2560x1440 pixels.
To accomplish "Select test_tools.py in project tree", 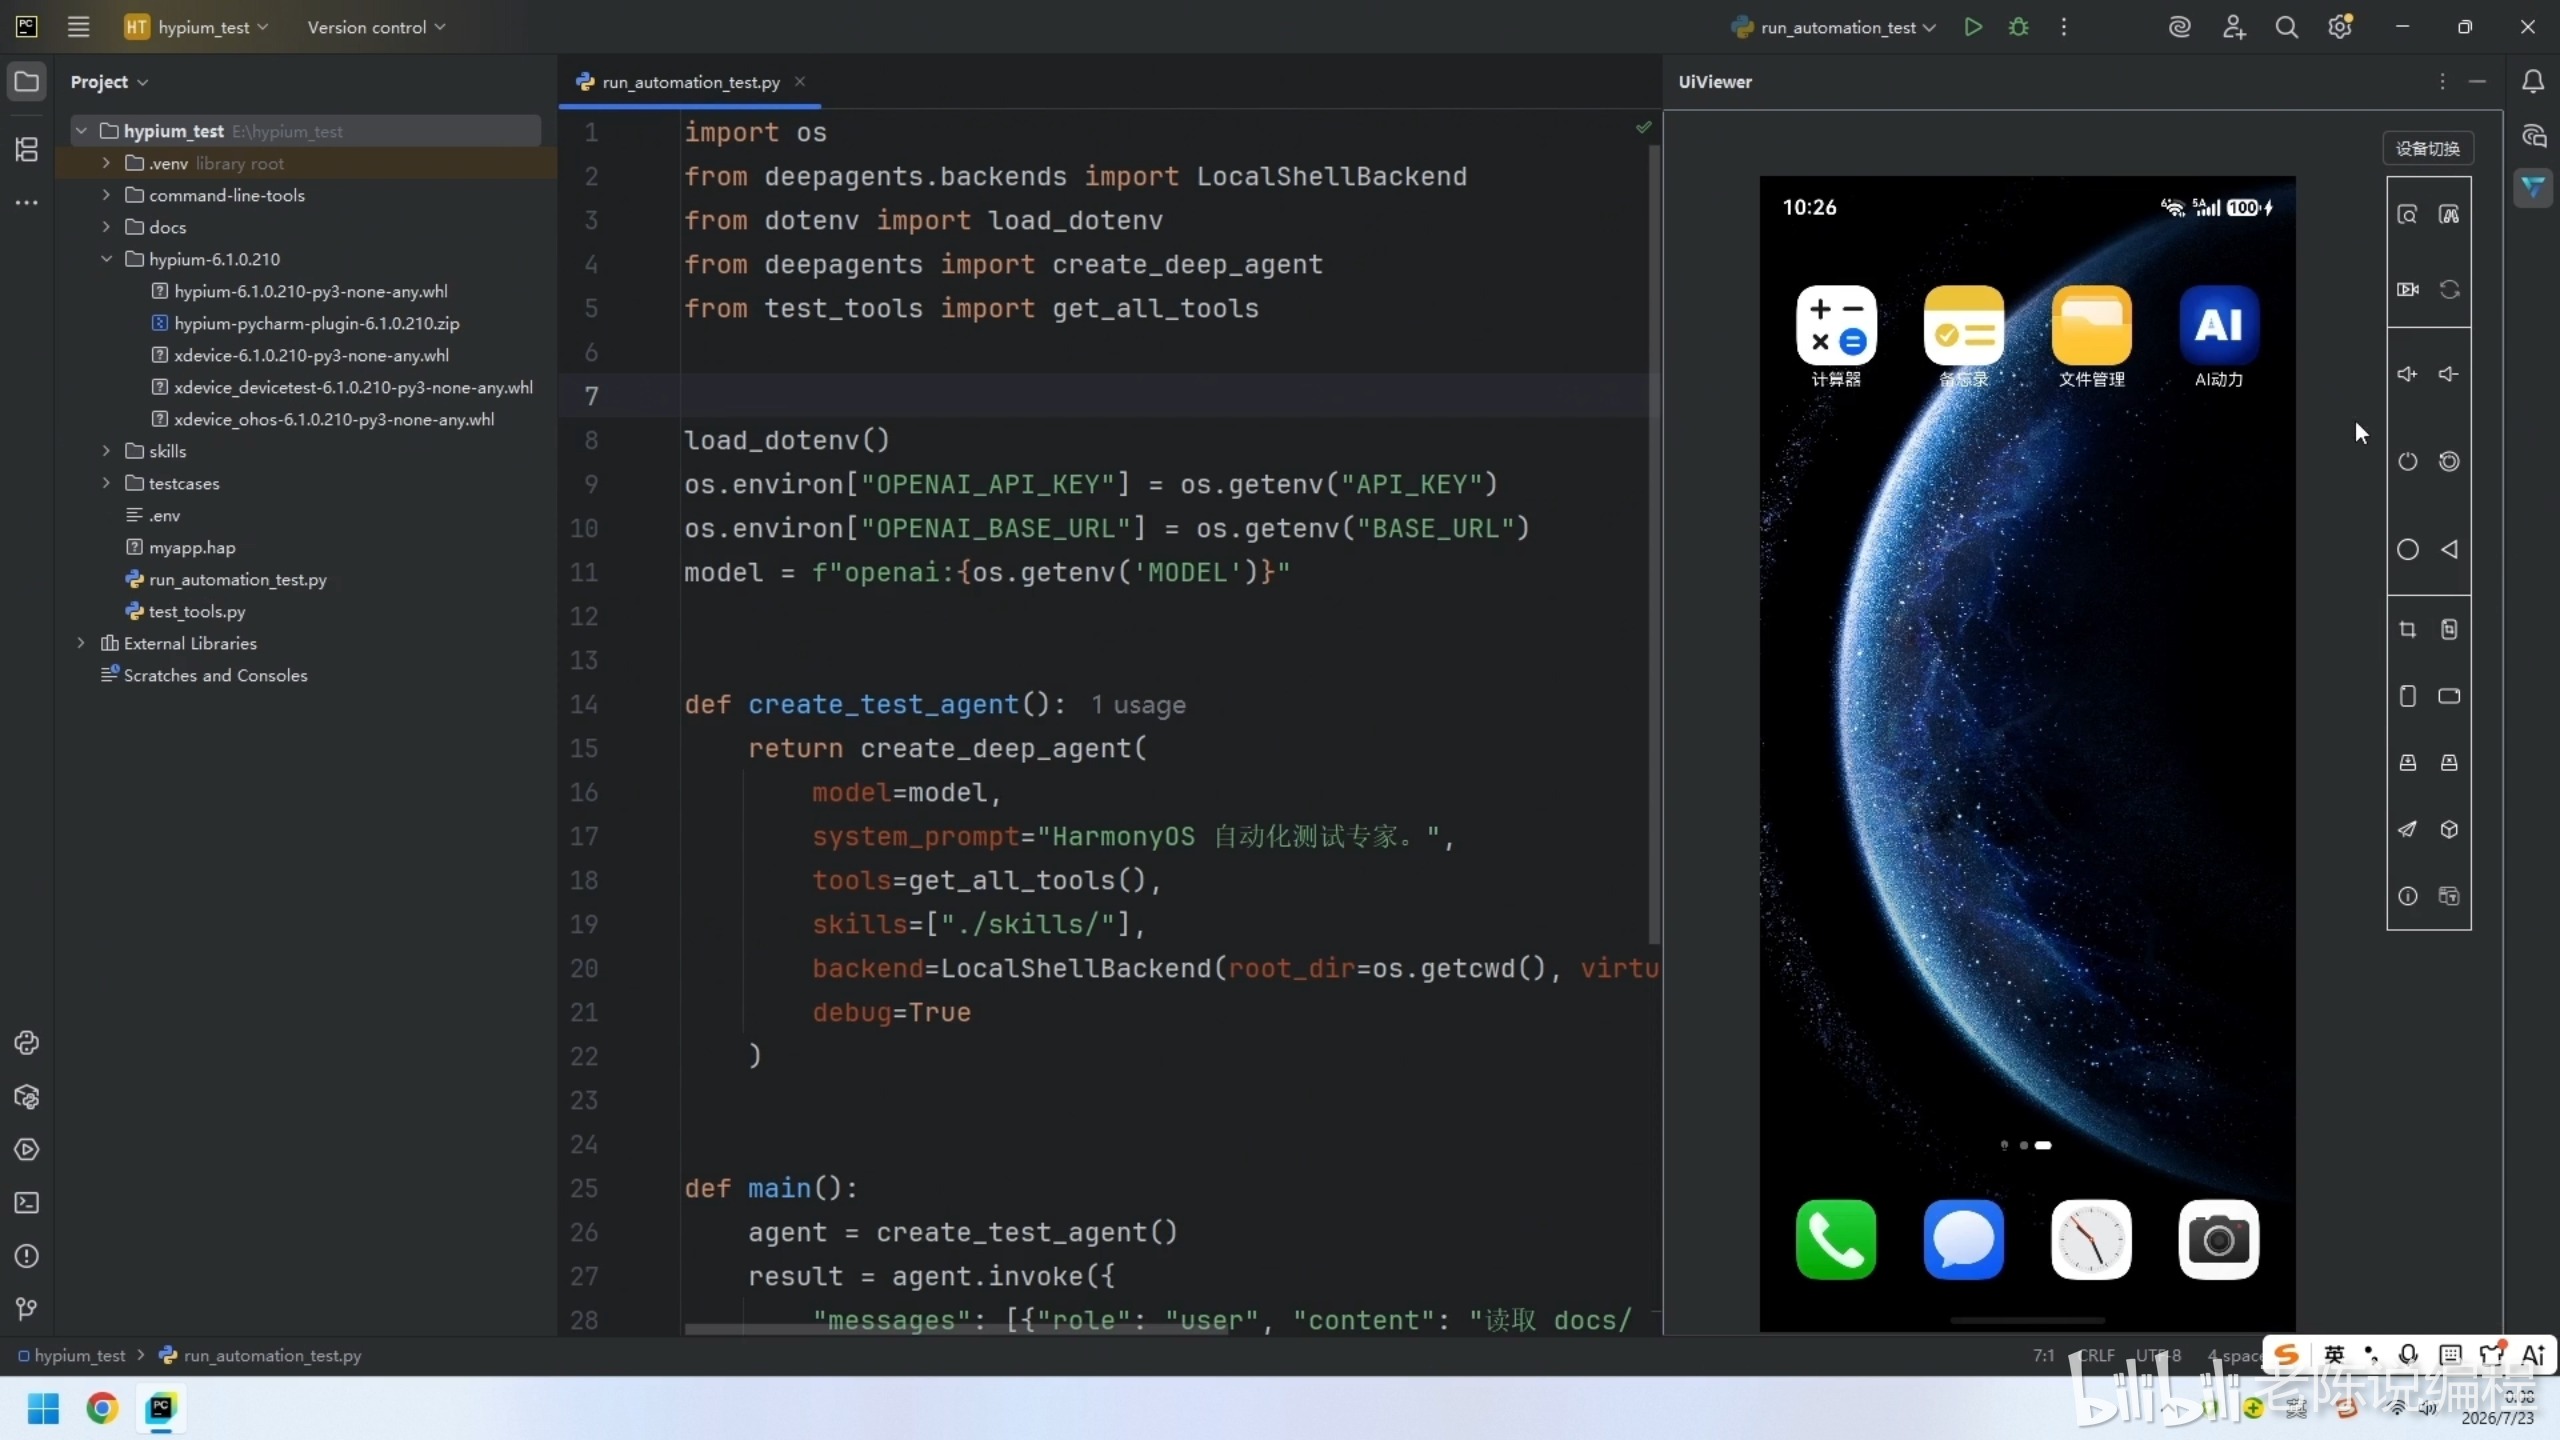I will click(x=197, y=611).
